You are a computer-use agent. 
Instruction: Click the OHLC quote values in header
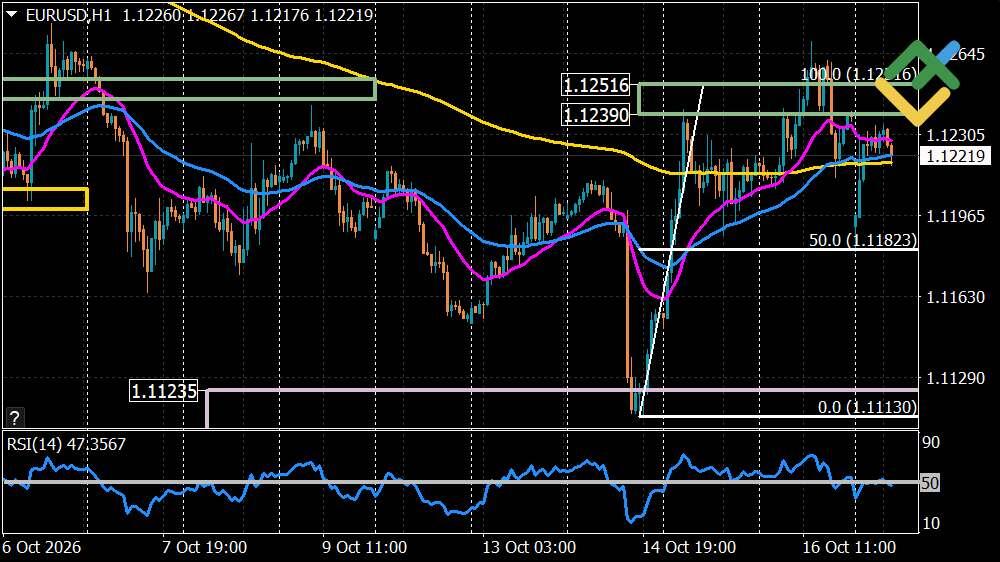pos(247,15)
